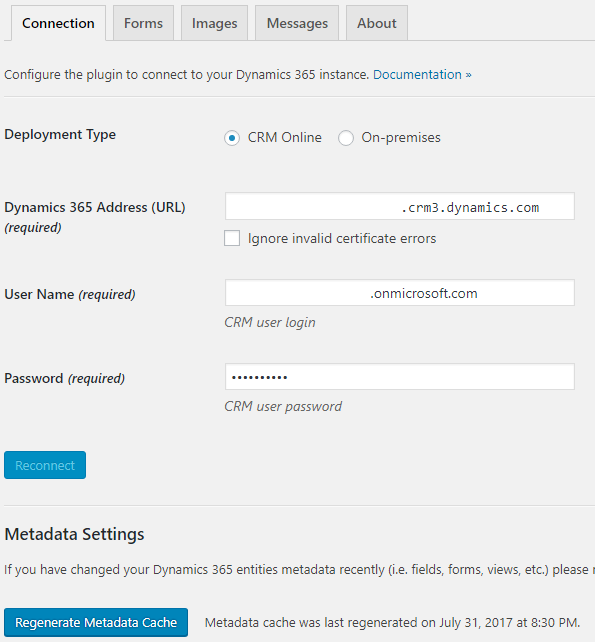Switch to the Forms tab
597x642 pixels.
click(143, 23)
